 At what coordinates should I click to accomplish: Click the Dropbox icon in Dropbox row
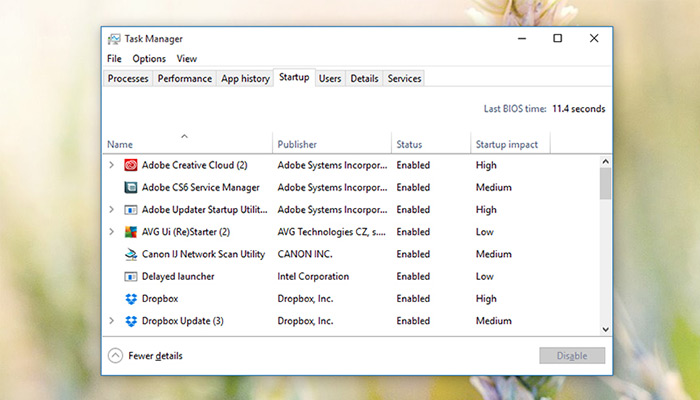pyautogui.click(x=131, y=299)
